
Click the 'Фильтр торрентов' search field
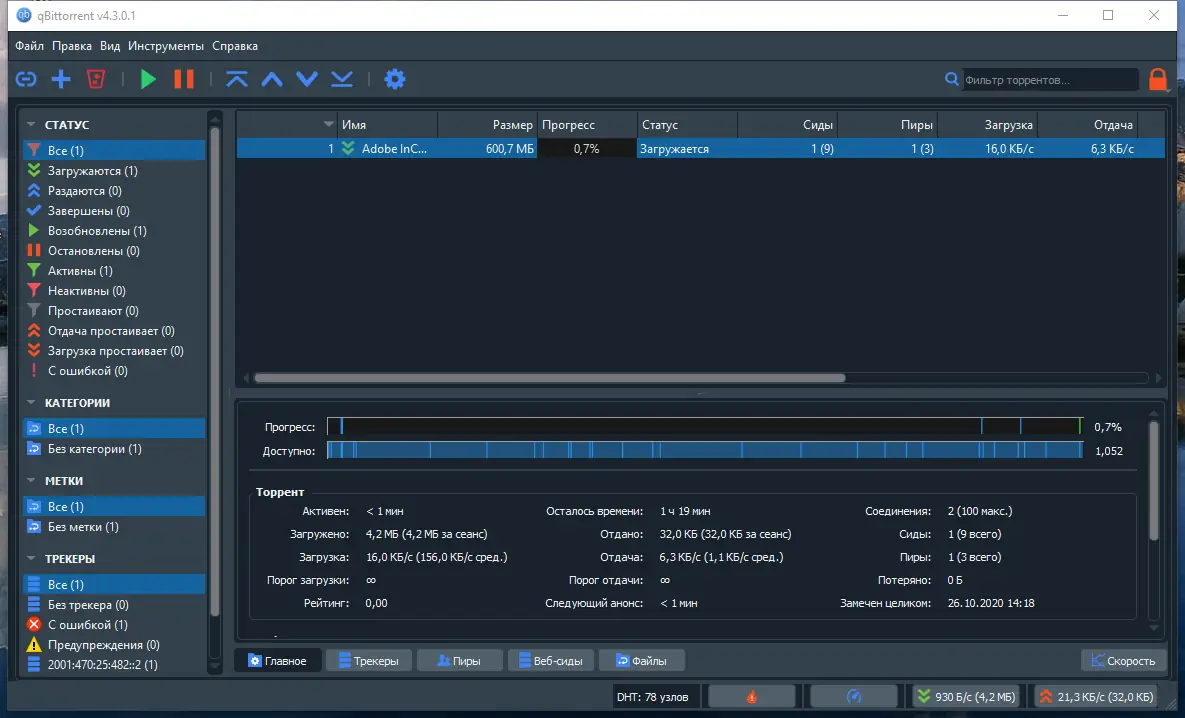(x=1050, y=79)
